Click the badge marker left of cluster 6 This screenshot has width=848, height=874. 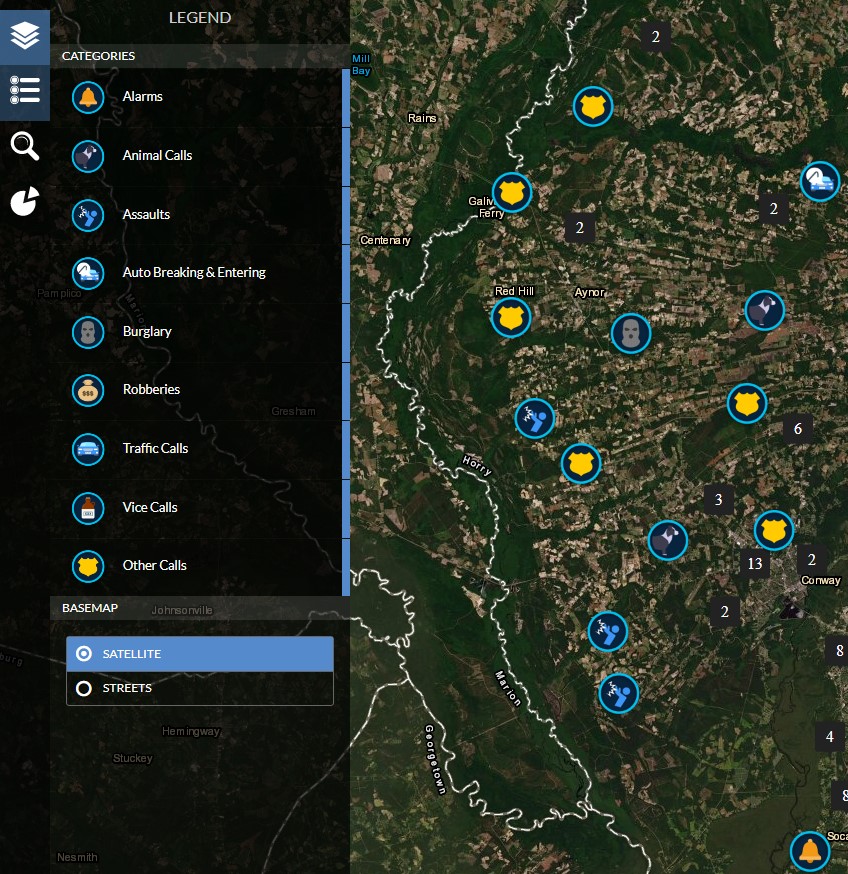747,403
